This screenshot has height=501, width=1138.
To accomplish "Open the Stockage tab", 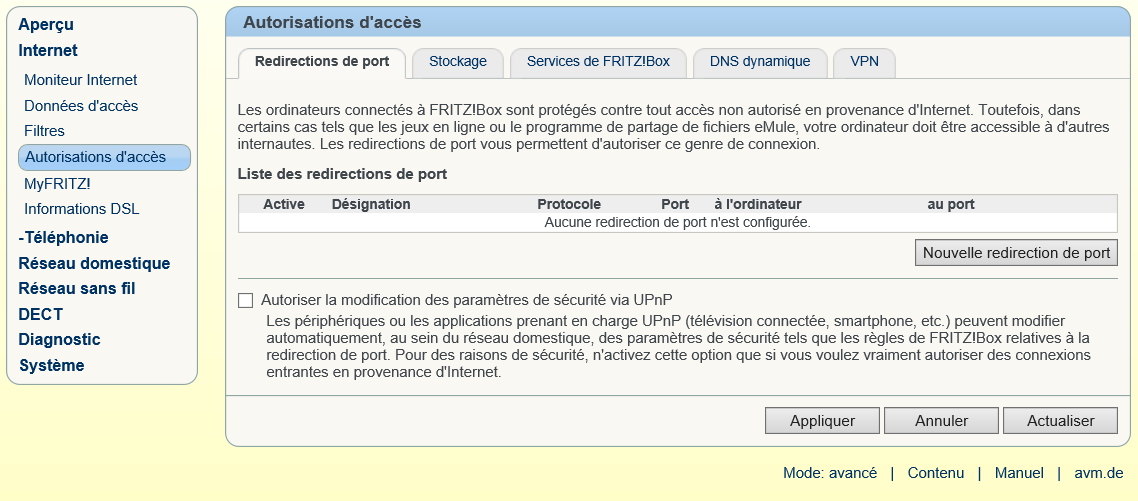I will pos(458,62).
